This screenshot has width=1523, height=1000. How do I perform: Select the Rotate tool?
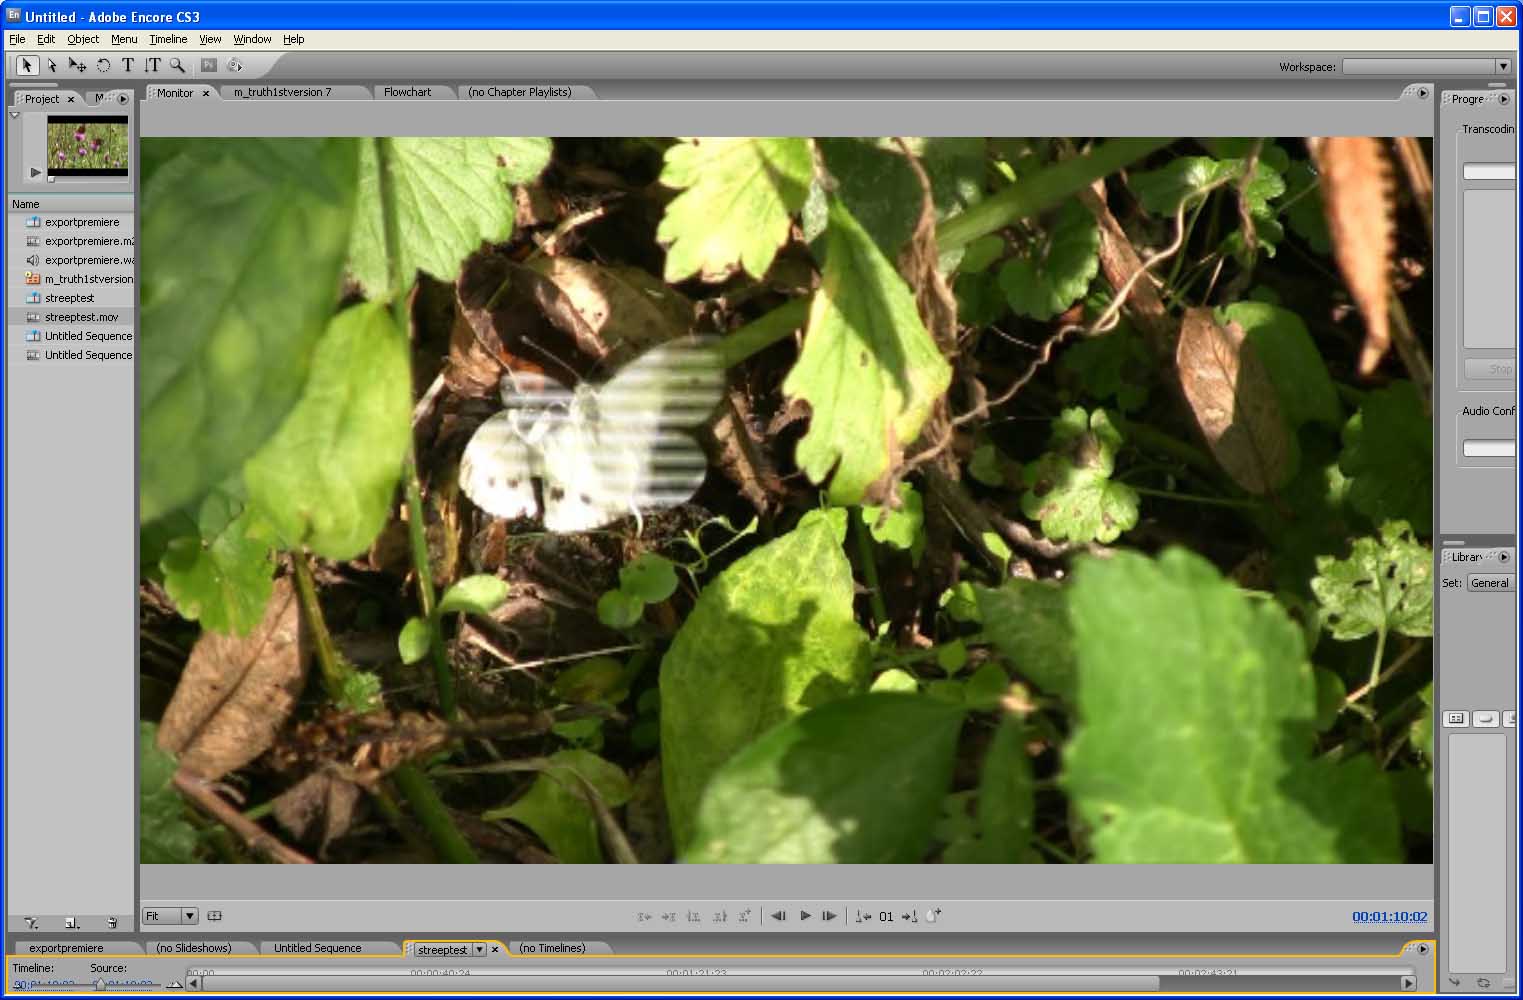point(103,65)
